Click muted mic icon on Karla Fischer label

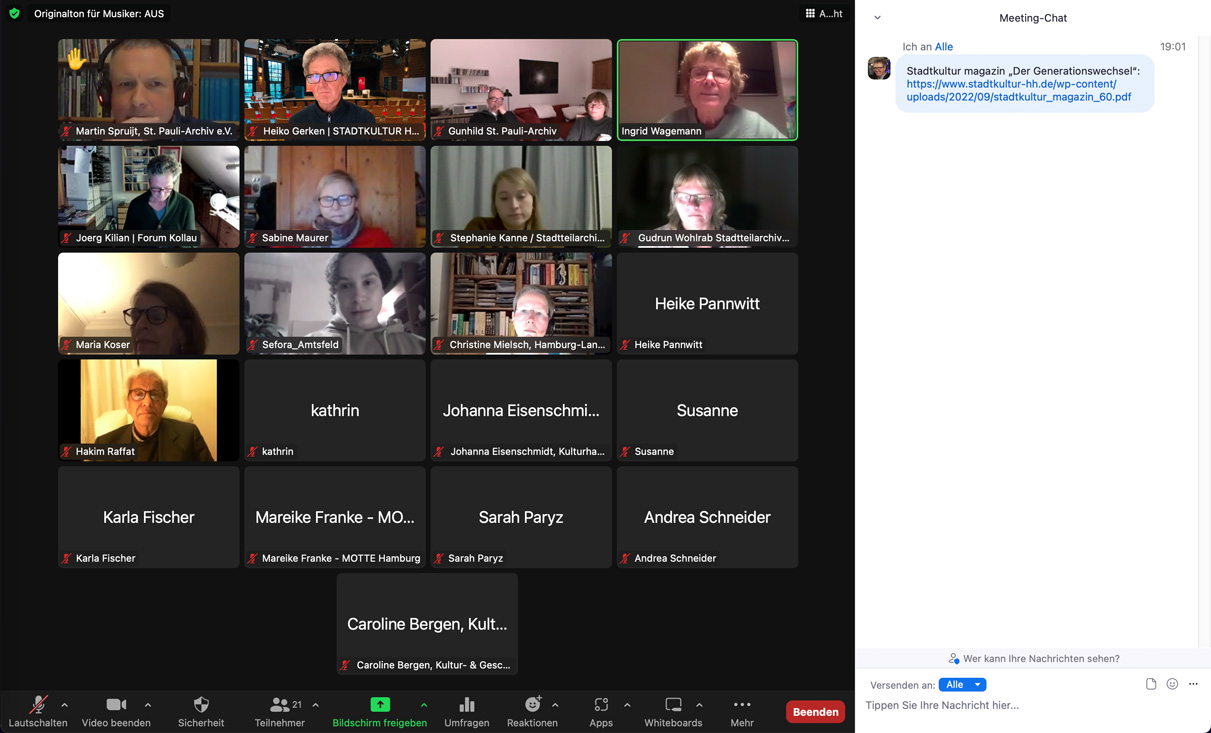(x=67, y=559)
